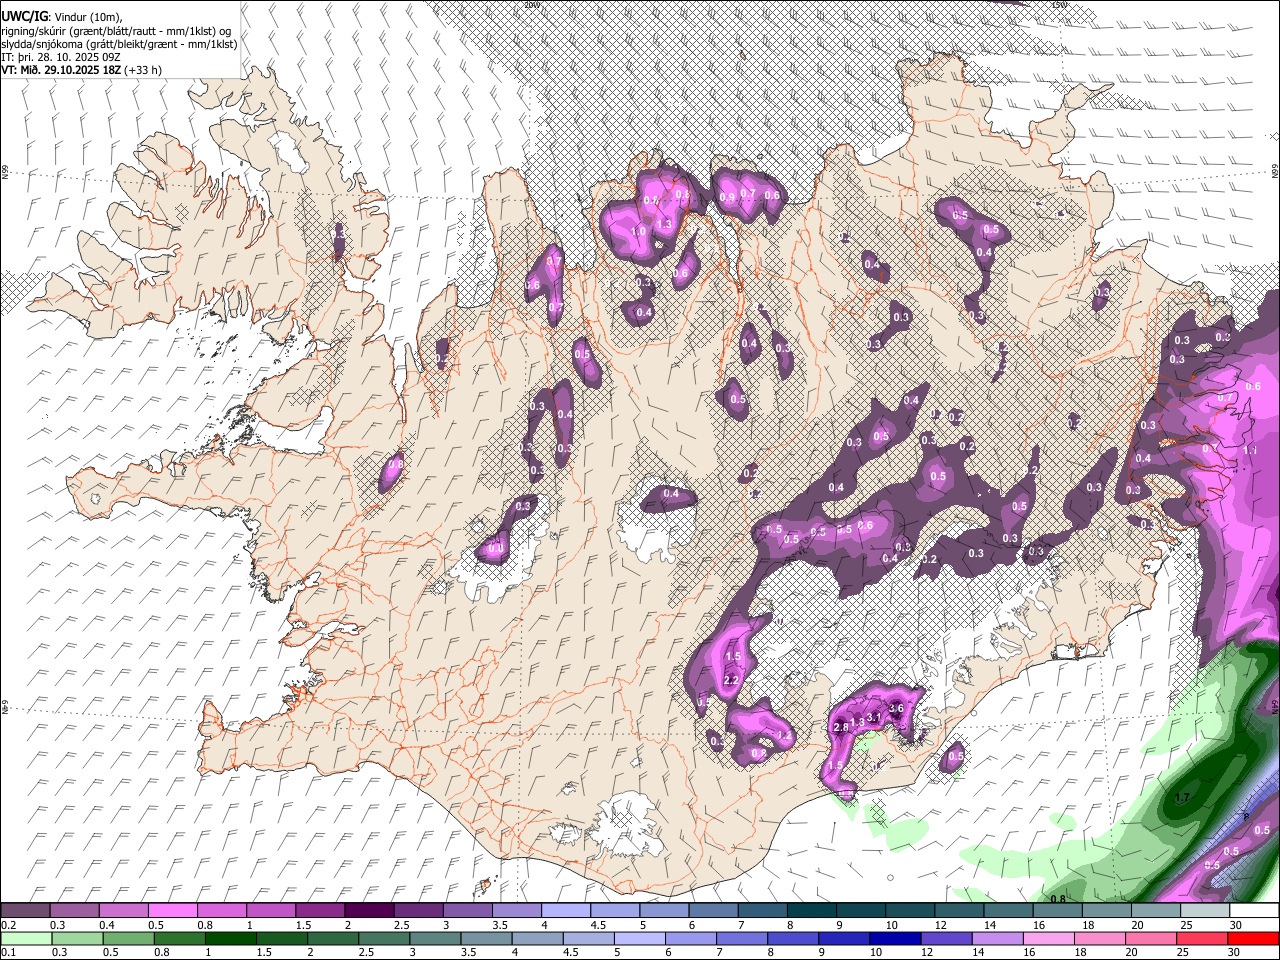Click the 2.8 precipitation value on the map
Screen dimensions: 1280x960
(840, 727)
